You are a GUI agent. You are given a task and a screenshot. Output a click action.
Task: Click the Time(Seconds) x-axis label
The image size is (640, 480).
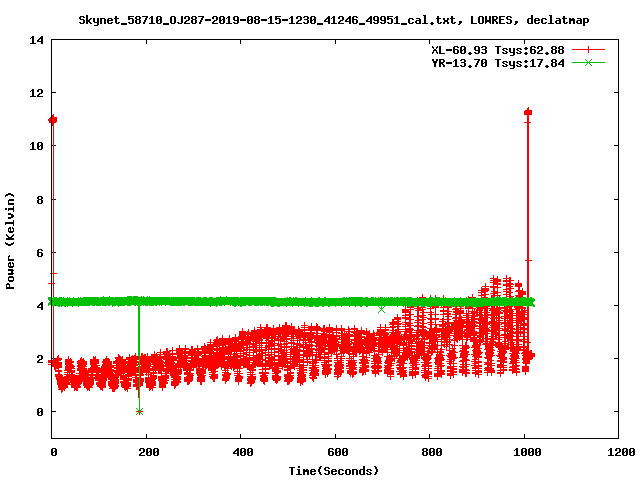point(333,471)
